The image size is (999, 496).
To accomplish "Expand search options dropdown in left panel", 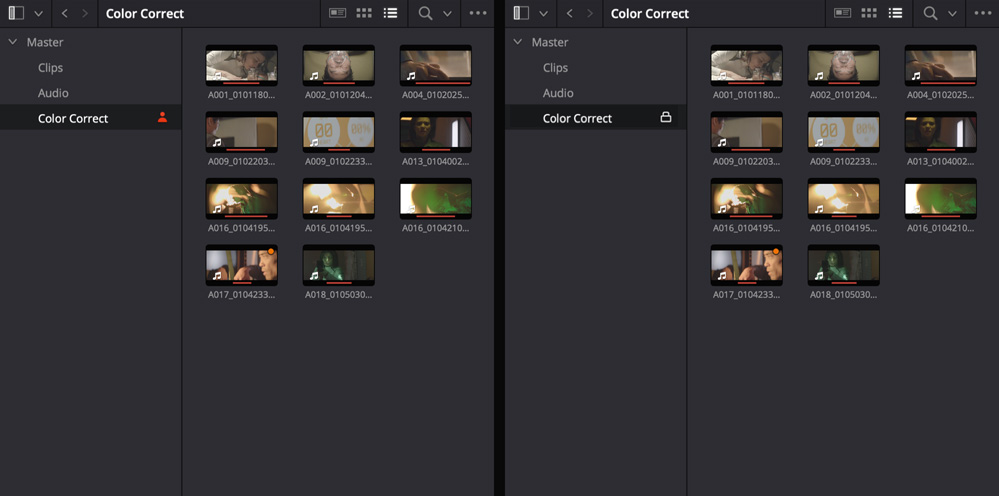I will [447, 13].
